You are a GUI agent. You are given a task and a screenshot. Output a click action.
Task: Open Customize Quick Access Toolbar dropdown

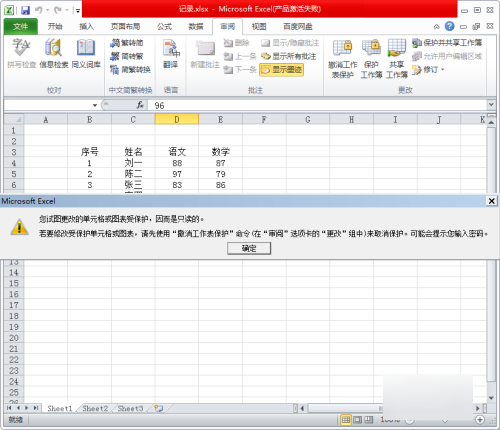pyautogui.click(x=77, y=11)
